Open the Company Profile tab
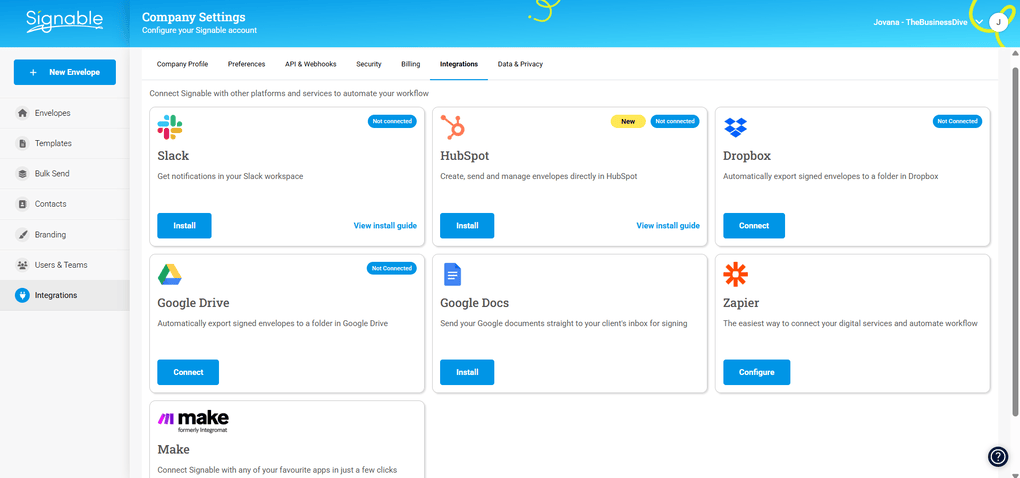1020x478 pixels. [x=182, y=64]
